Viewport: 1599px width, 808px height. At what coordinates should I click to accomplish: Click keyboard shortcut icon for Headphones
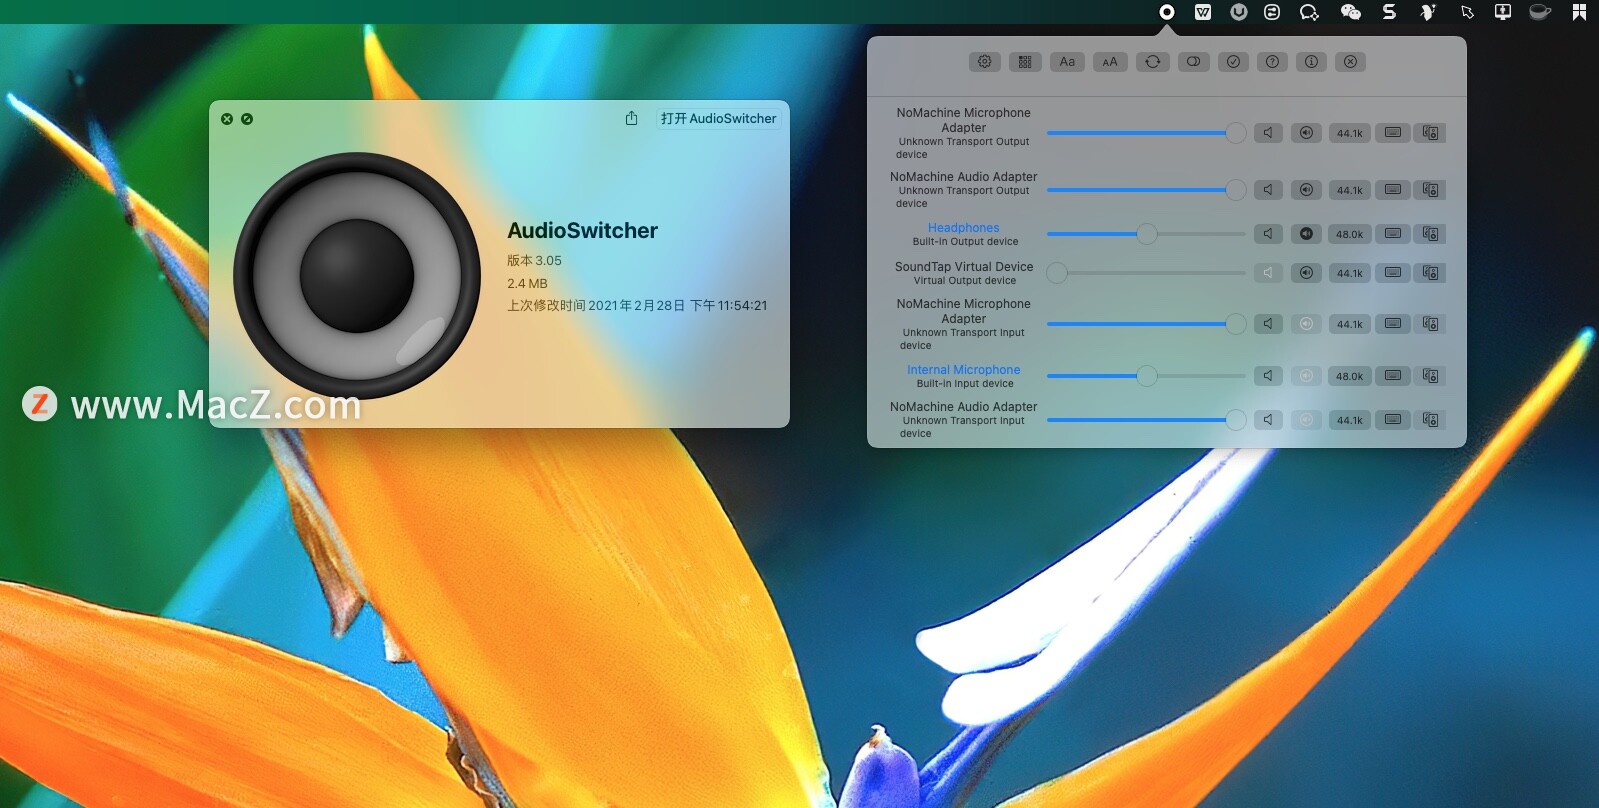coord(1393,234)
